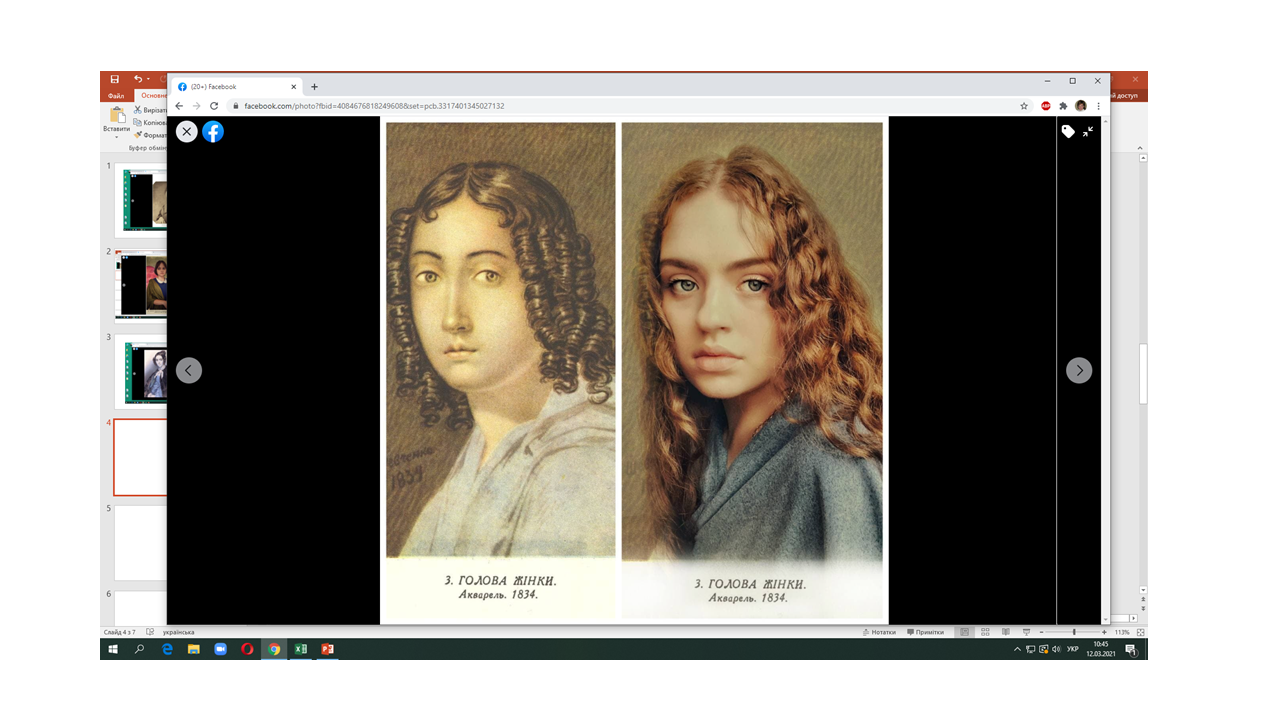Open the Chrome extensions puzzle menu
The width and height of the screenshot is (1280, 720).
click(1063, 106)
